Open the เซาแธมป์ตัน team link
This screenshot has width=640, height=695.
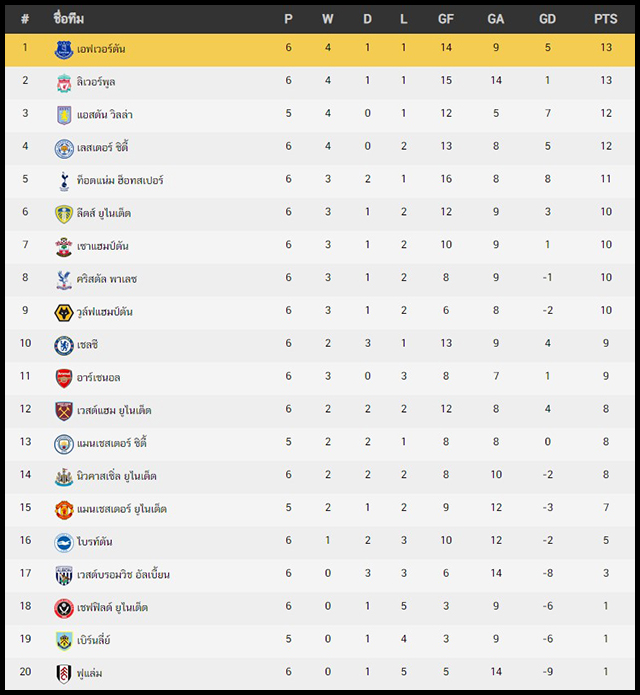coord(103,246)
